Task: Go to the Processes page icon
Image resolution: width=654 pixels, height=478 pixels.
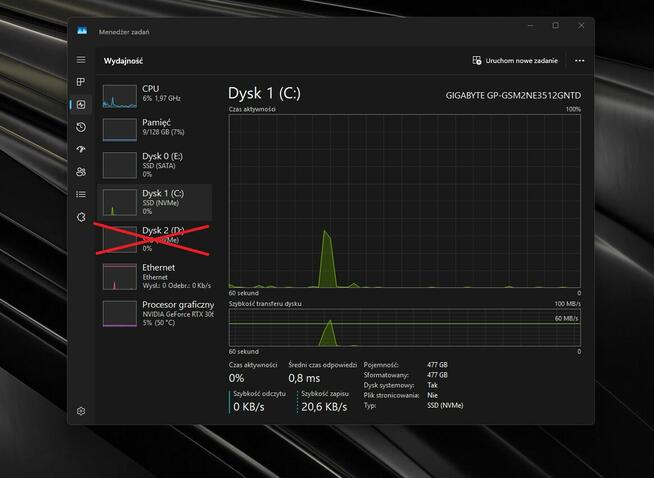Action: pyautogui.click(x=81, y=82)
